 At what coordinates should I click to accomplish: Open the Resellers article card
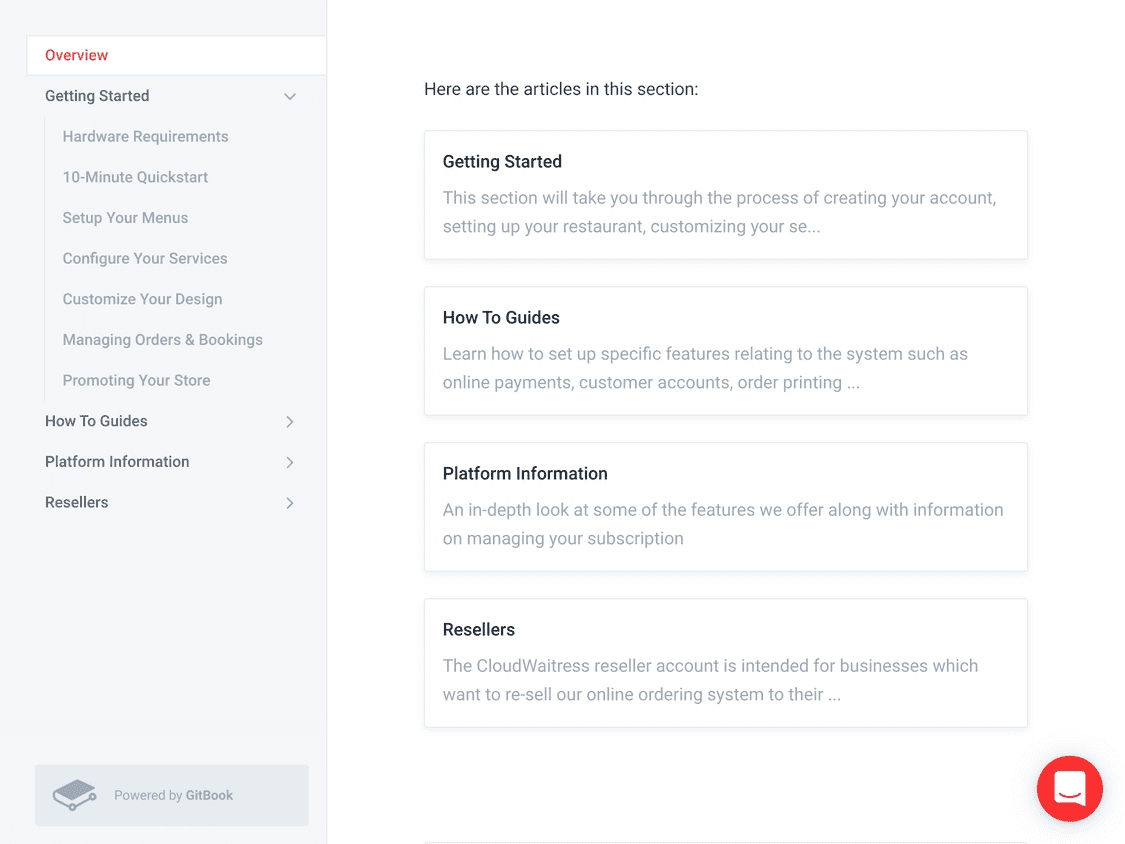pyautogui.click(x=725, y=663)
